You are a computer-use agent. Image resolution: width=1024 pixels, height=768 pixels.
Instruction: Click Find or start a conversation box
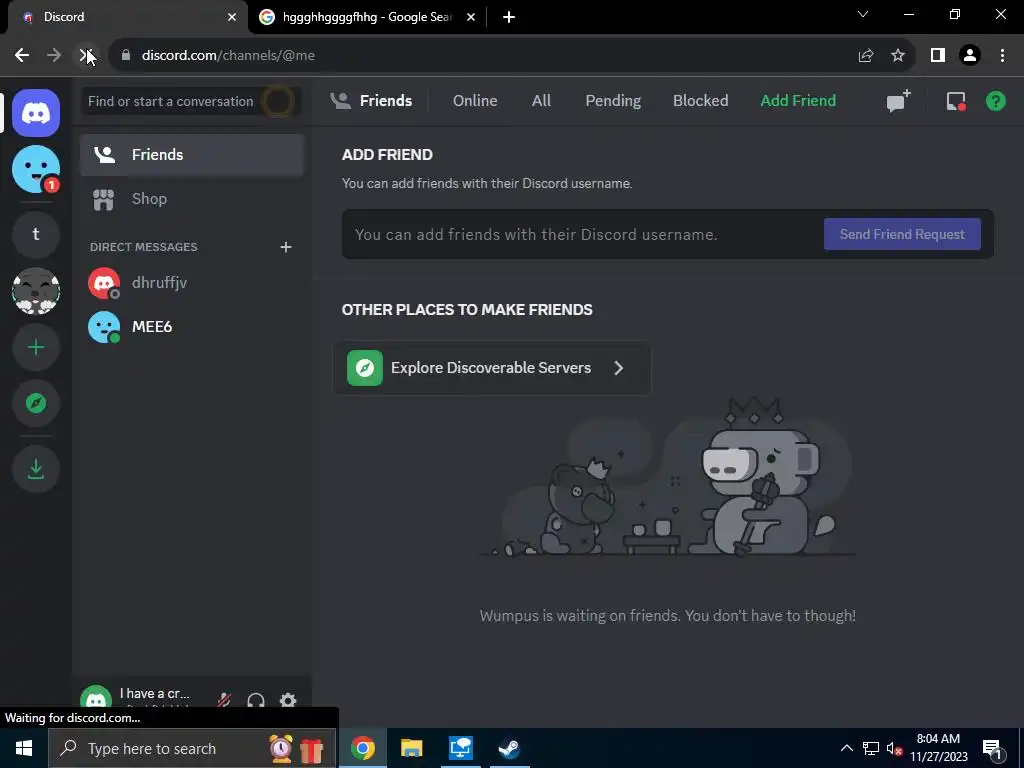[x=191, y=101]
